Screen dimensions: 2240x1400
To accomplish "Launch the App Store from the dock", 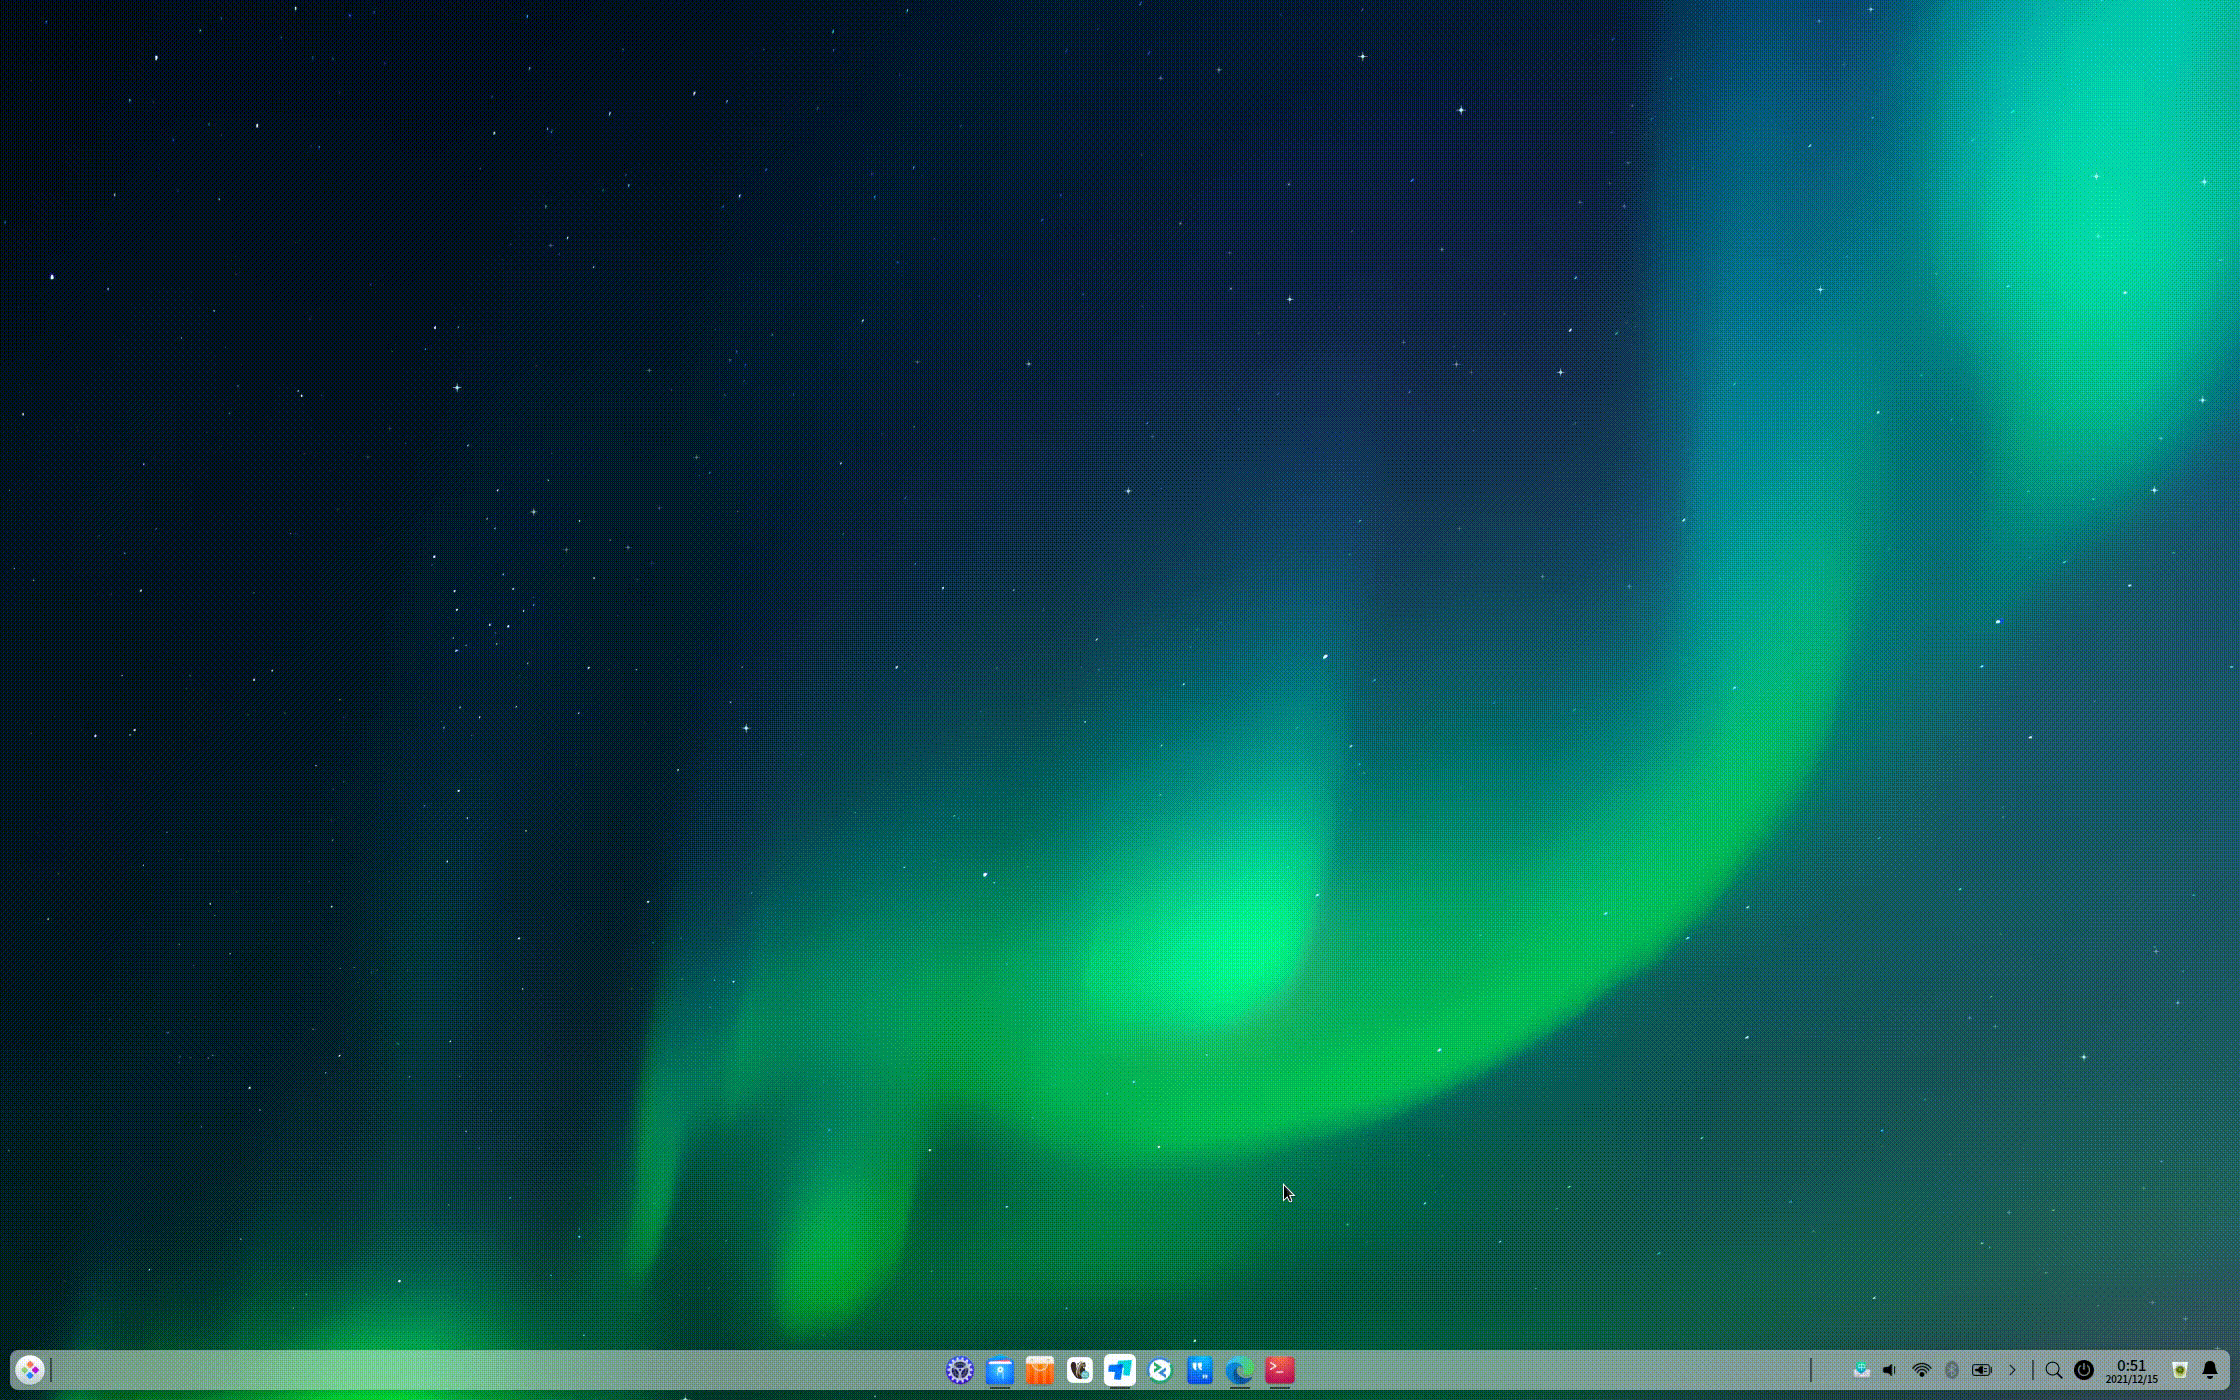I will [x=1038, y=1370].
